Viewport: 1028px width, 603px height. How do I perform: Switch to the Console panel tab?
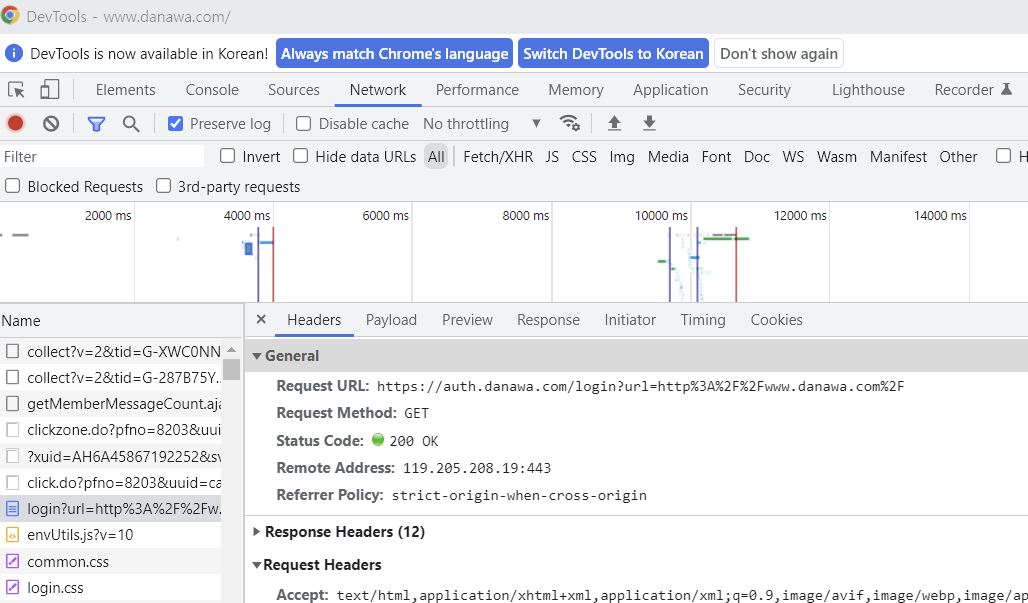(x=212, y=90)
